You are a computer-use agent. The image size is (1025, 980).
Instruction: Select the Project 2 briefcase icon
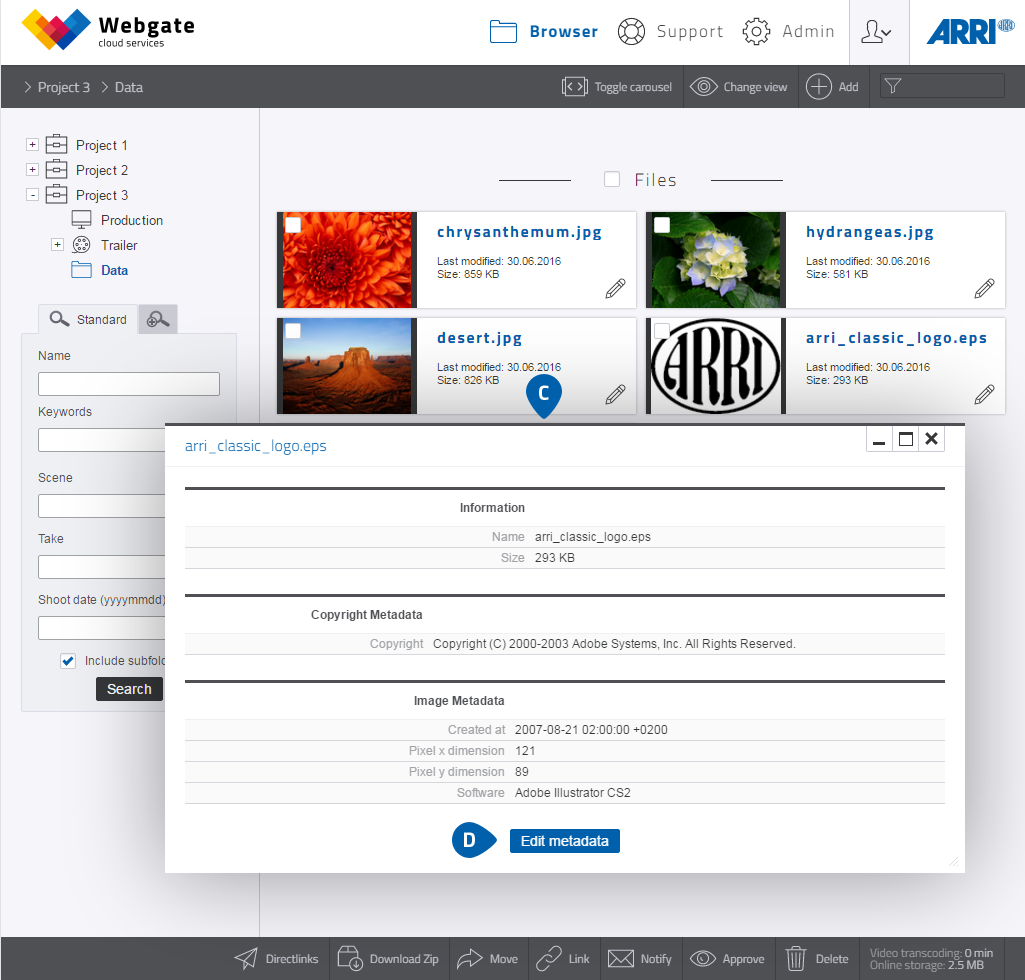(56, 169)
